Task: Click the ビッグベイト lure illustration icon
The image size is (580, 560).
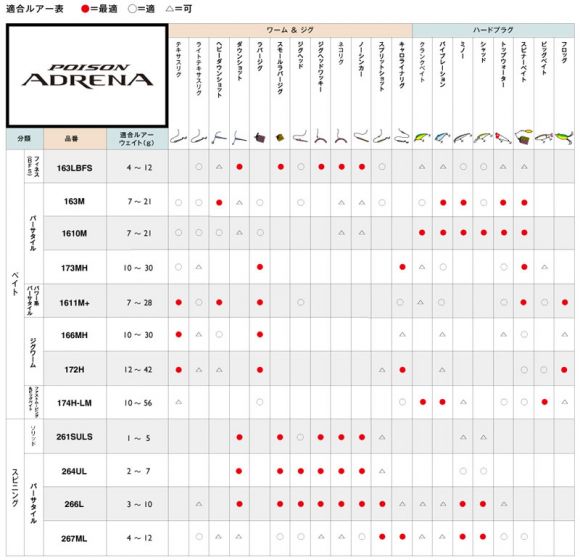Action: pyautogui.click(x=544, y=138)
